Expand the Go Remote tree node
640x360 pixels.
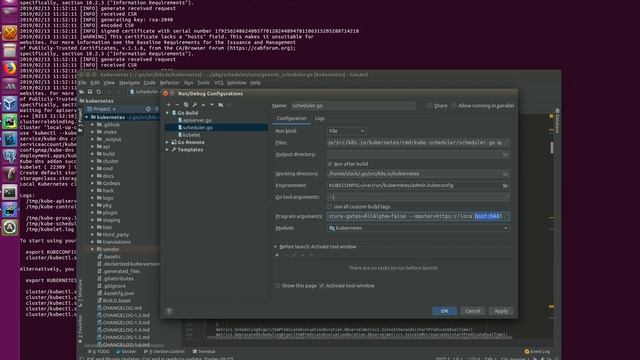[x=167, y=142]
